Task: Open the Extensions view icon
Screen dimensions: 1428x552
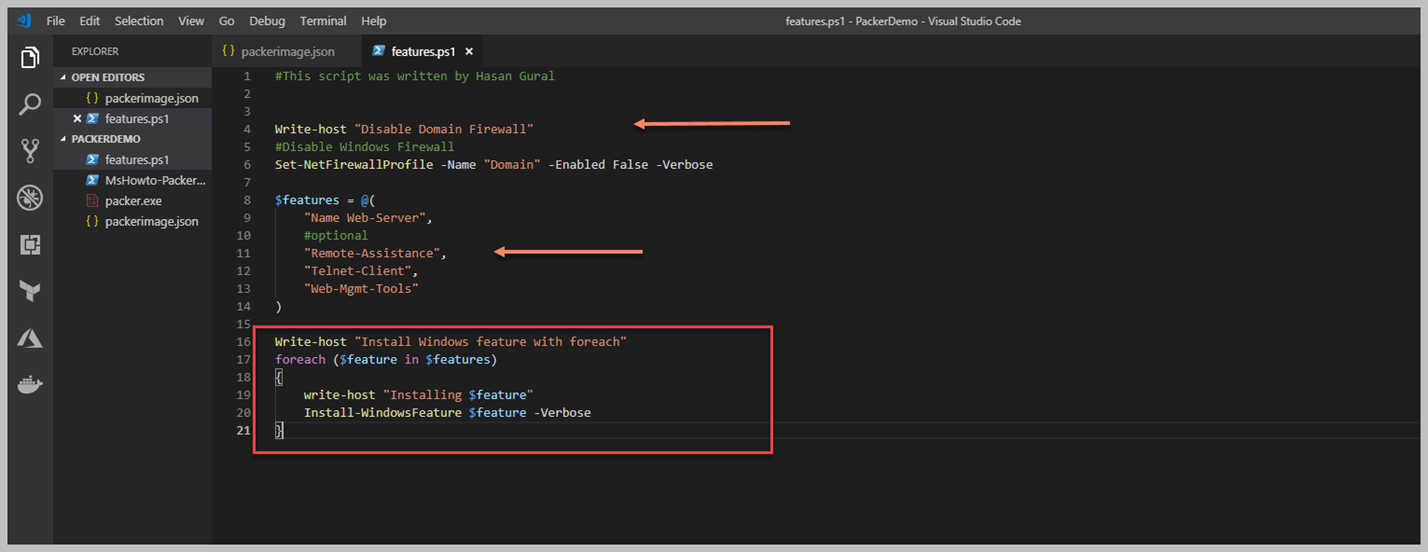Action: coord(30,244)
